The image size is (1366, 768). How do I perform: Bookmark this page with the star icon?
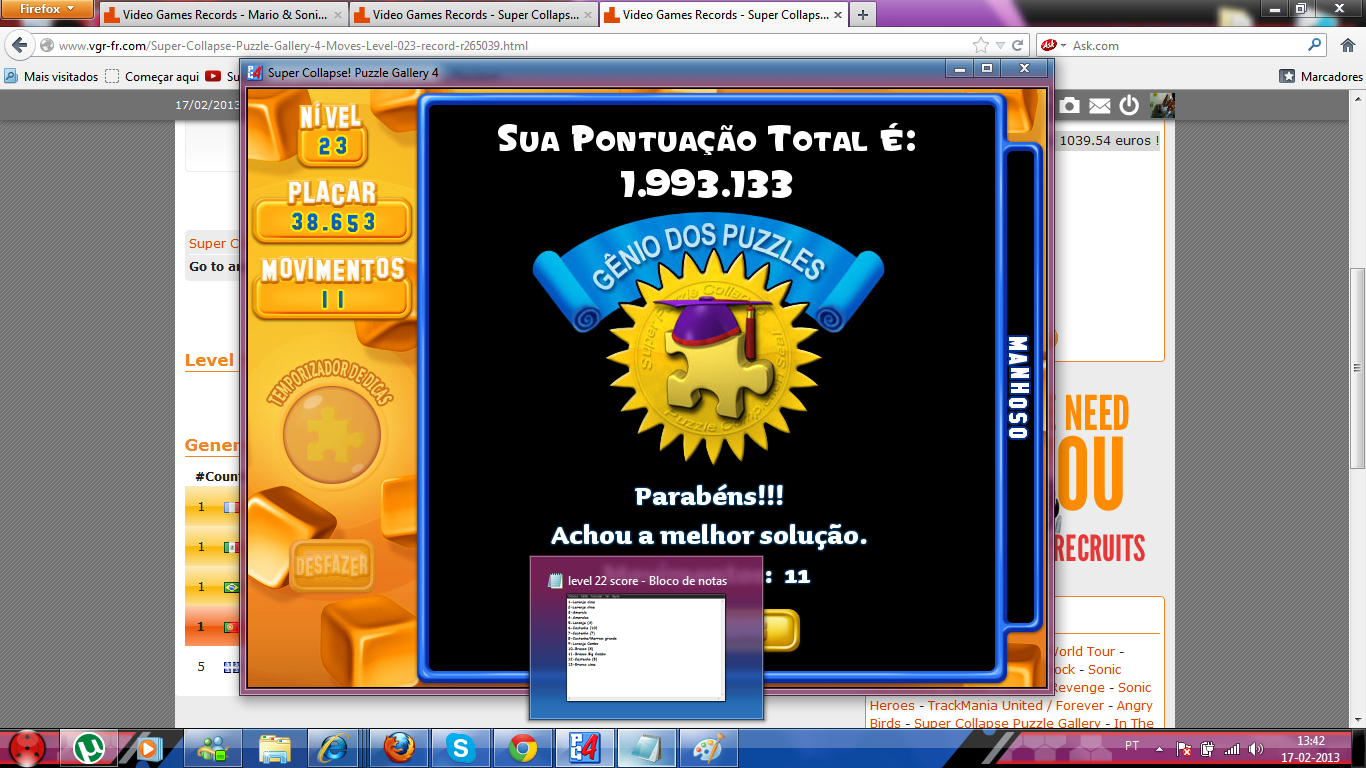pos(981,45)
